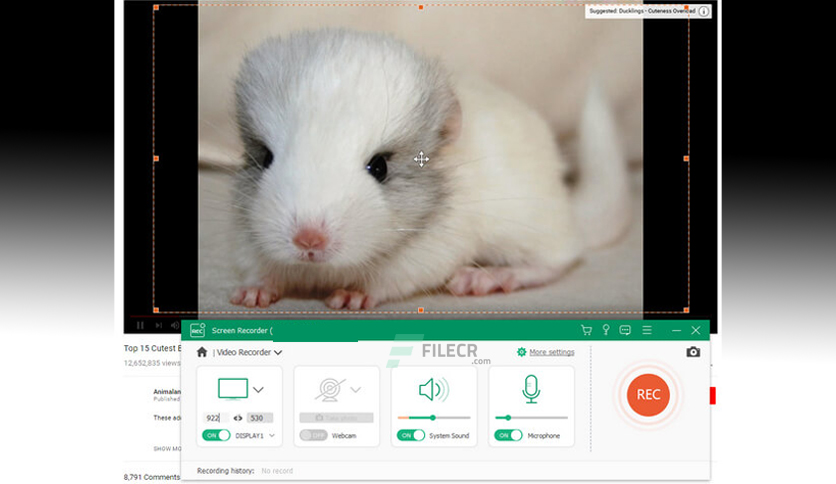Viewport: 836px width, 484px height.
Task: Click the key register icon
Action: pyautogui.click(x=606, y=330)
